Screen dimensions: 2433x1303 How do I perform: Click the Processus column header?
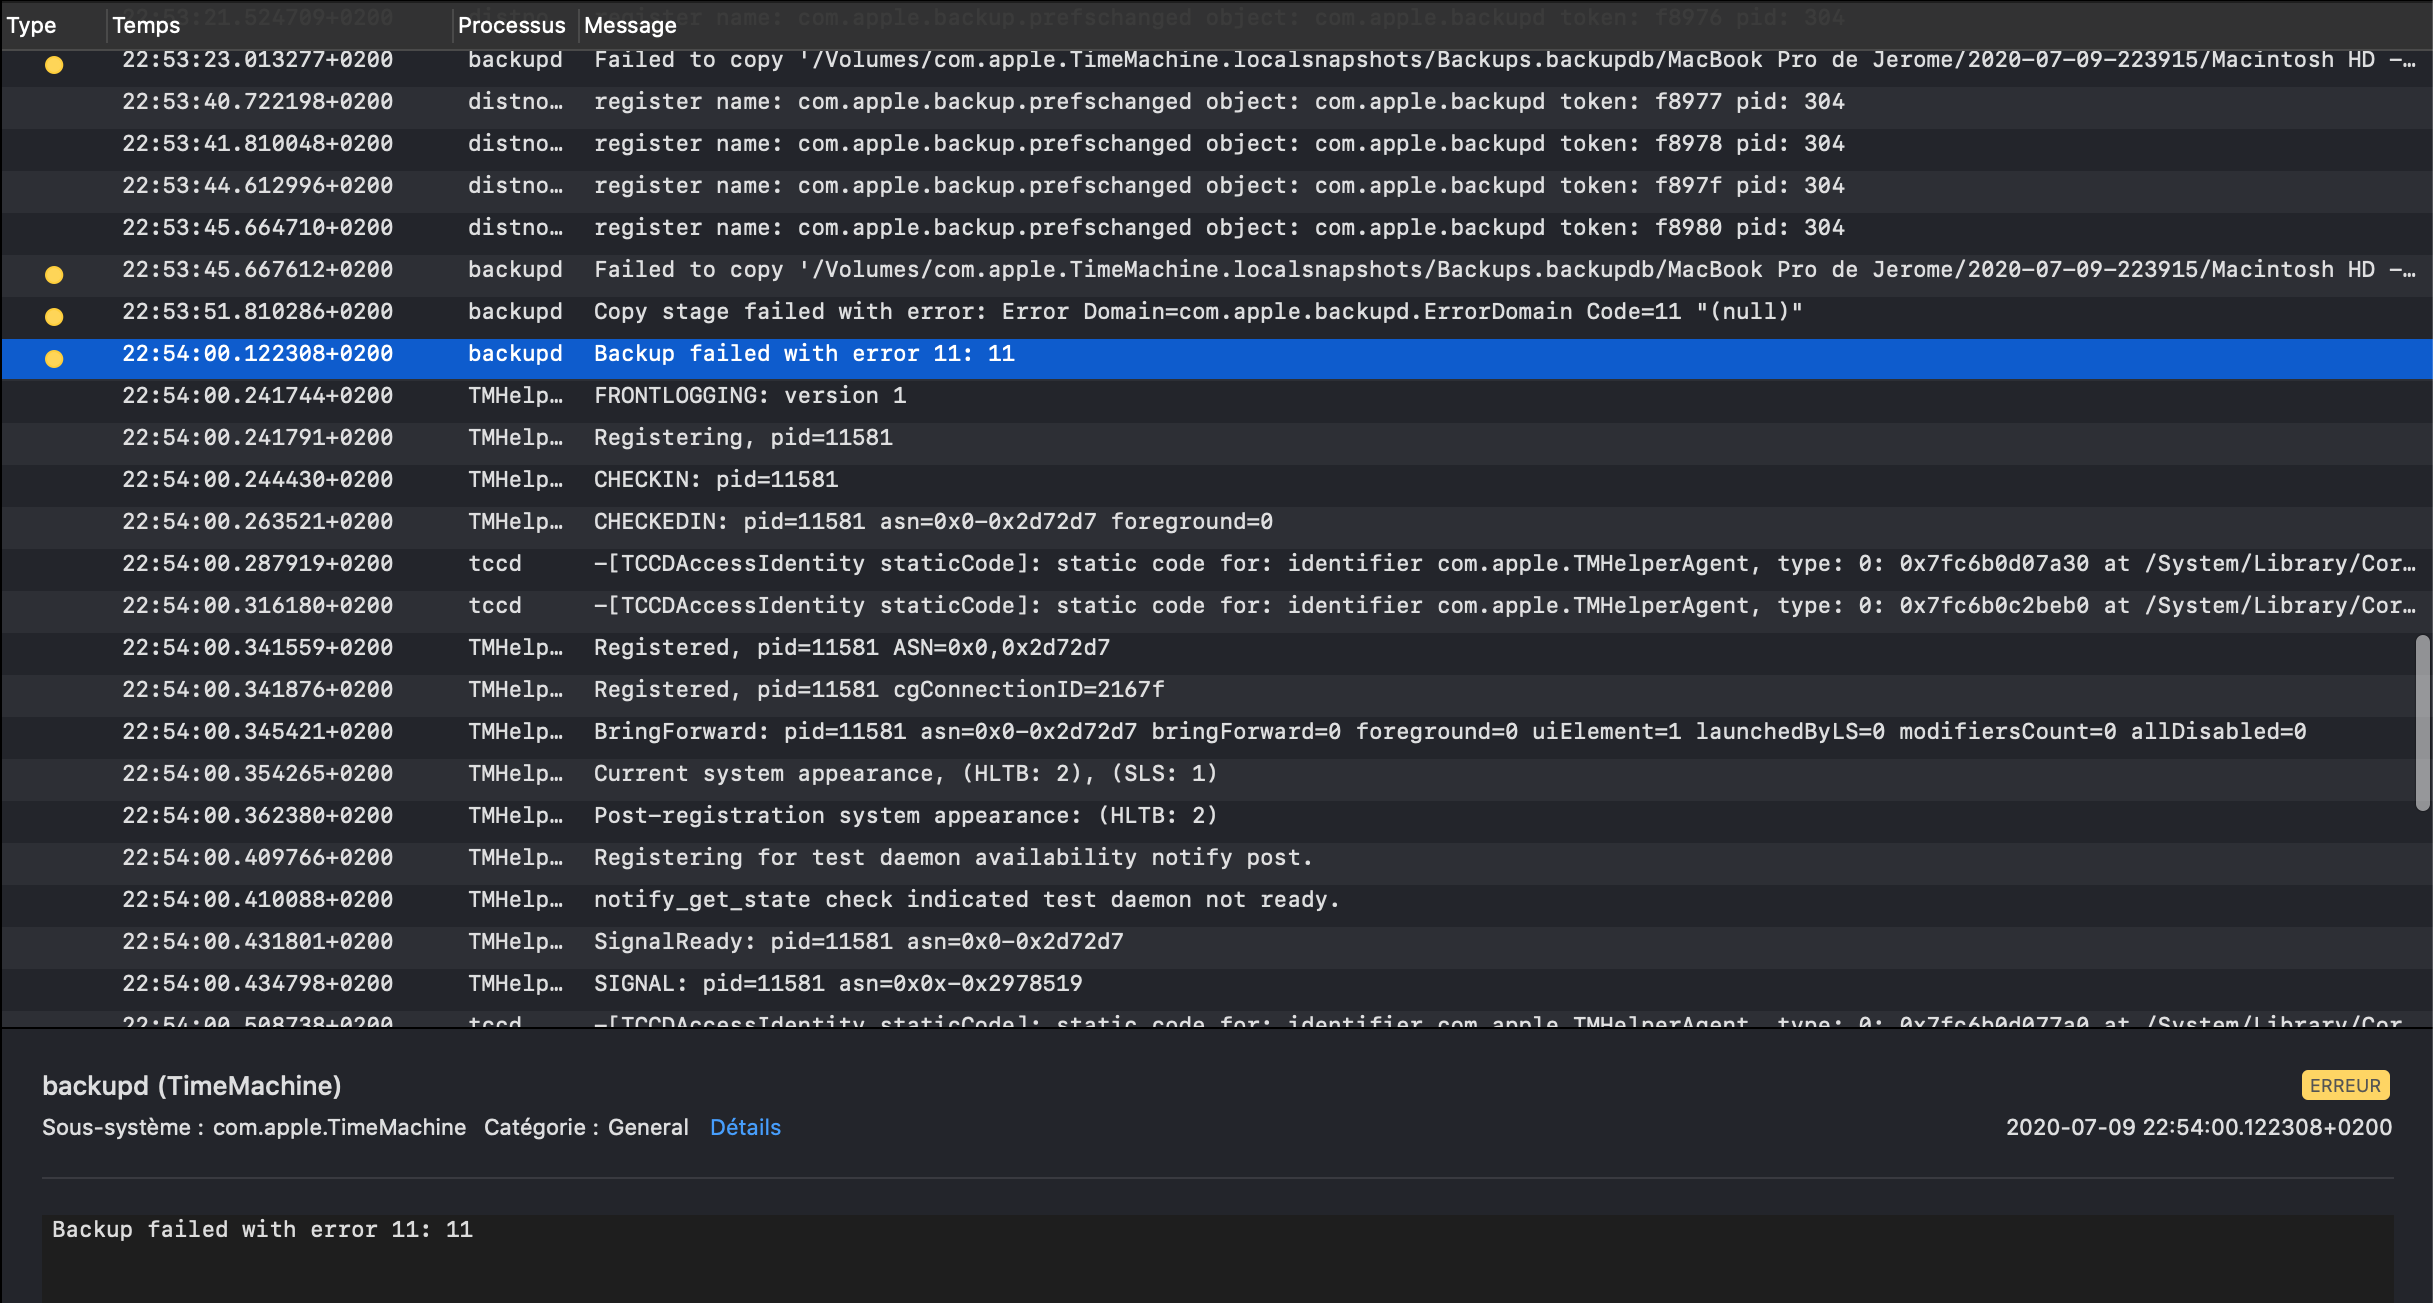(511, 25)
